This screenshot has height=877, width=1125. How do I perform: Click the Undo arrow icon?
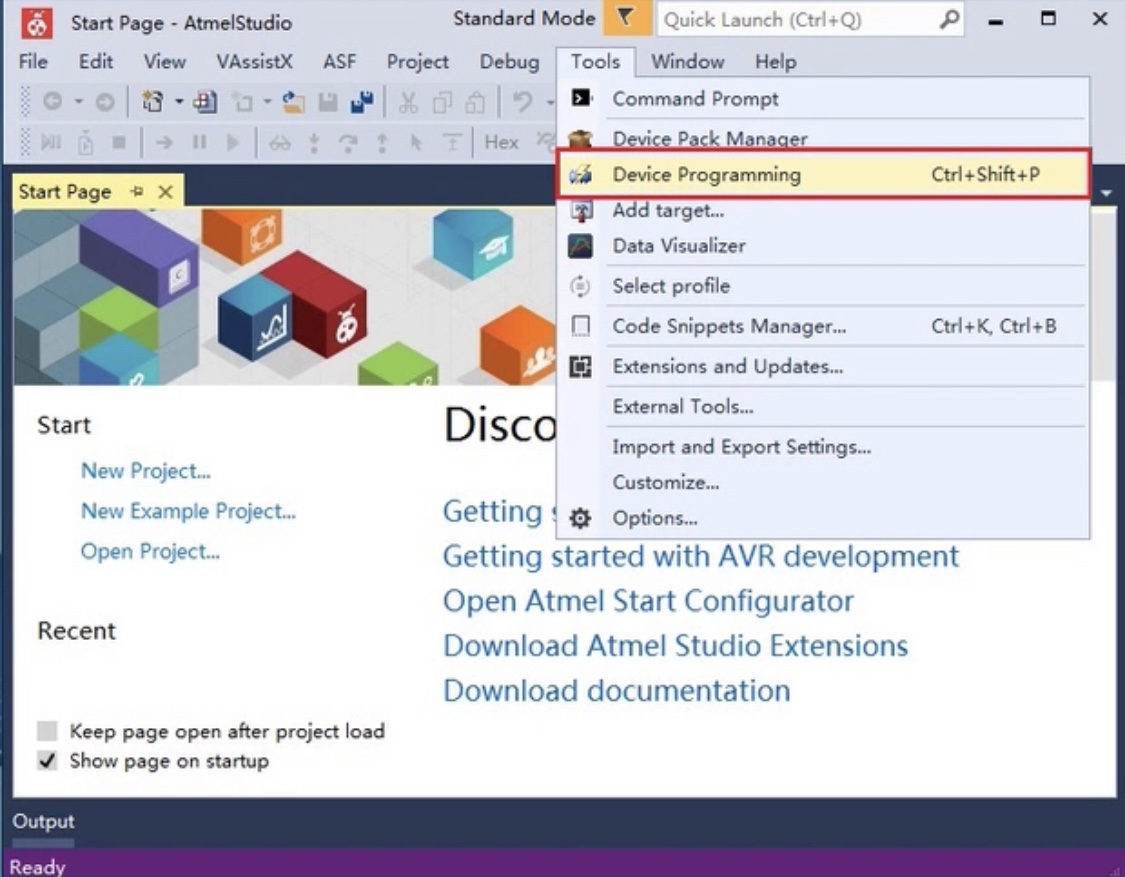coord(522,102)
